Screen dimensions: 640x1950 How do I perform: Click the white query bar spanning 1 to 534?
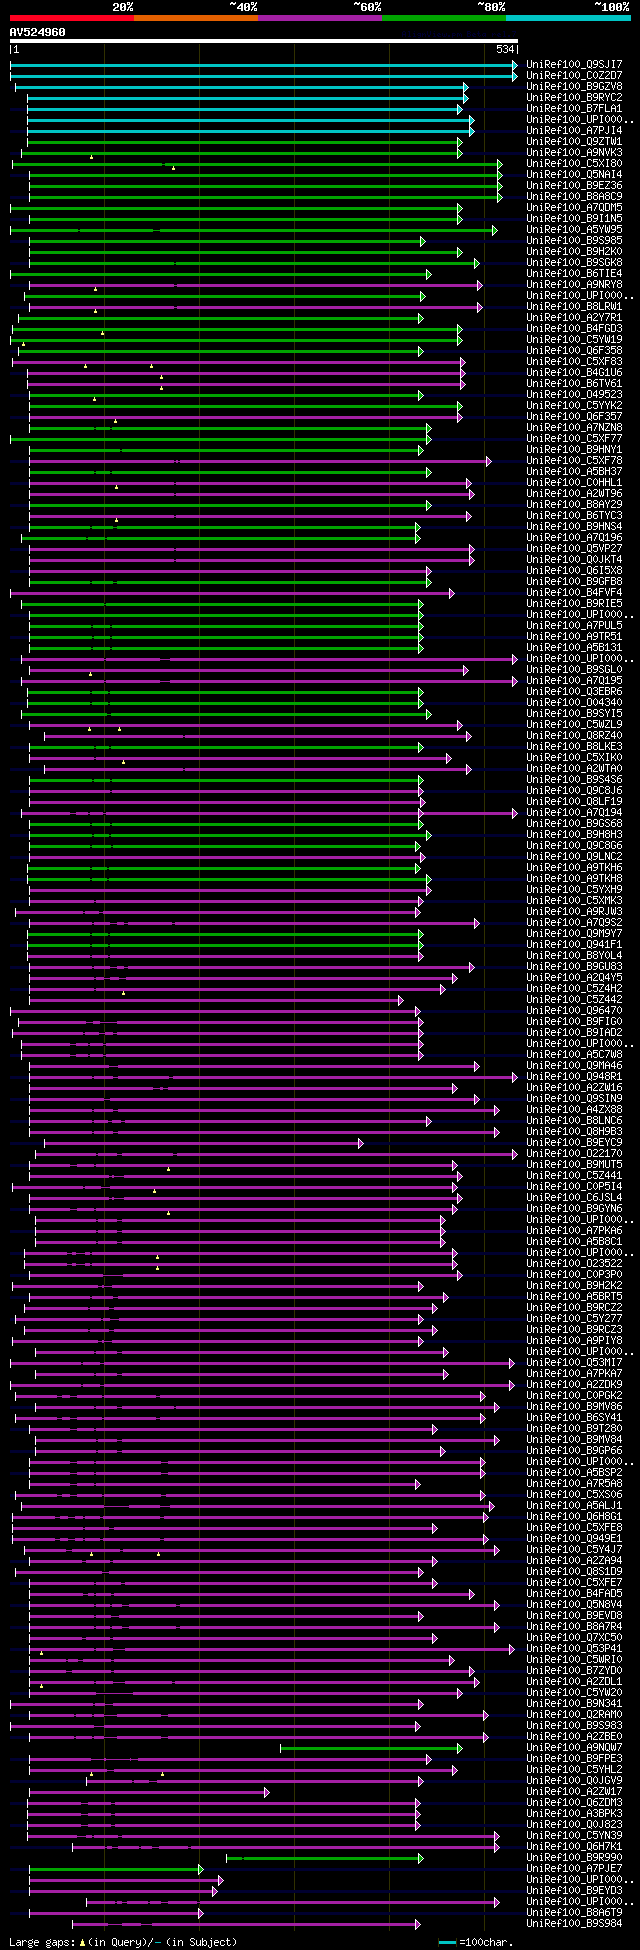click(x=264, y=42)
